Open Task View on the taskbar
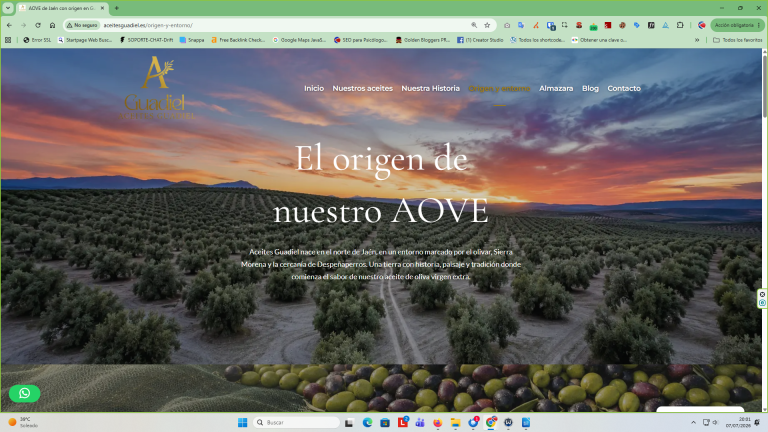This screenshot has width=768, height=432. point(349,422)
